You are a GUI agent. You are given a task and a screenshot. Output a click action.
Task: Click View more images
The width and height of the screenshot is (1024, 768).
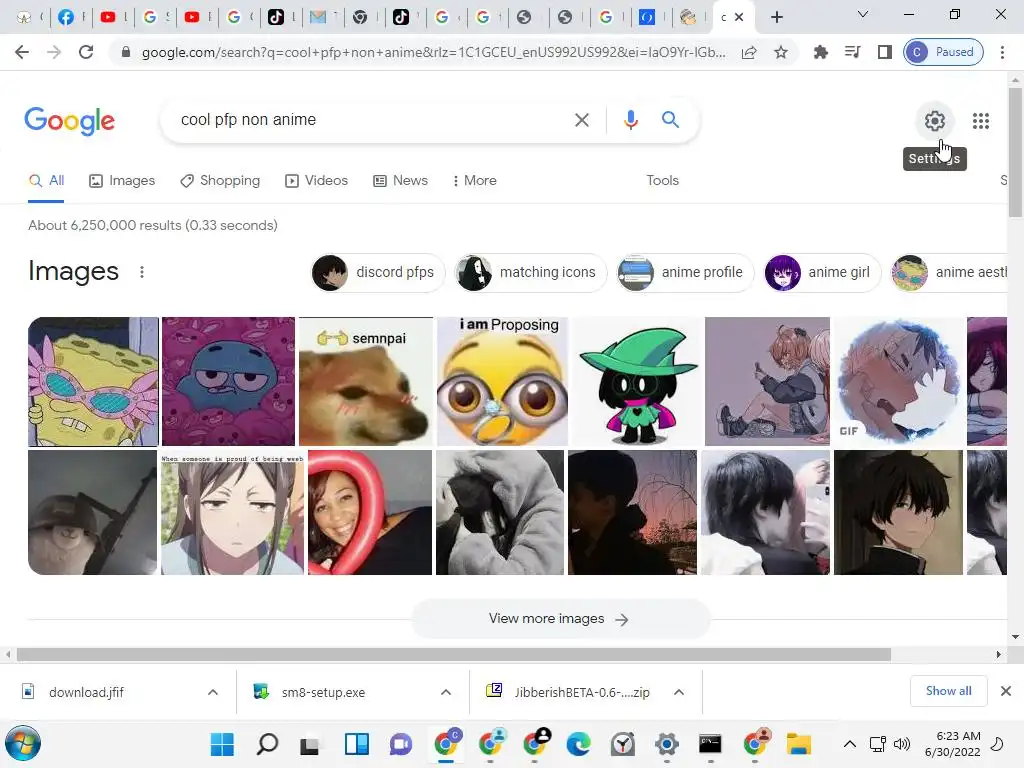coord(560,619)
